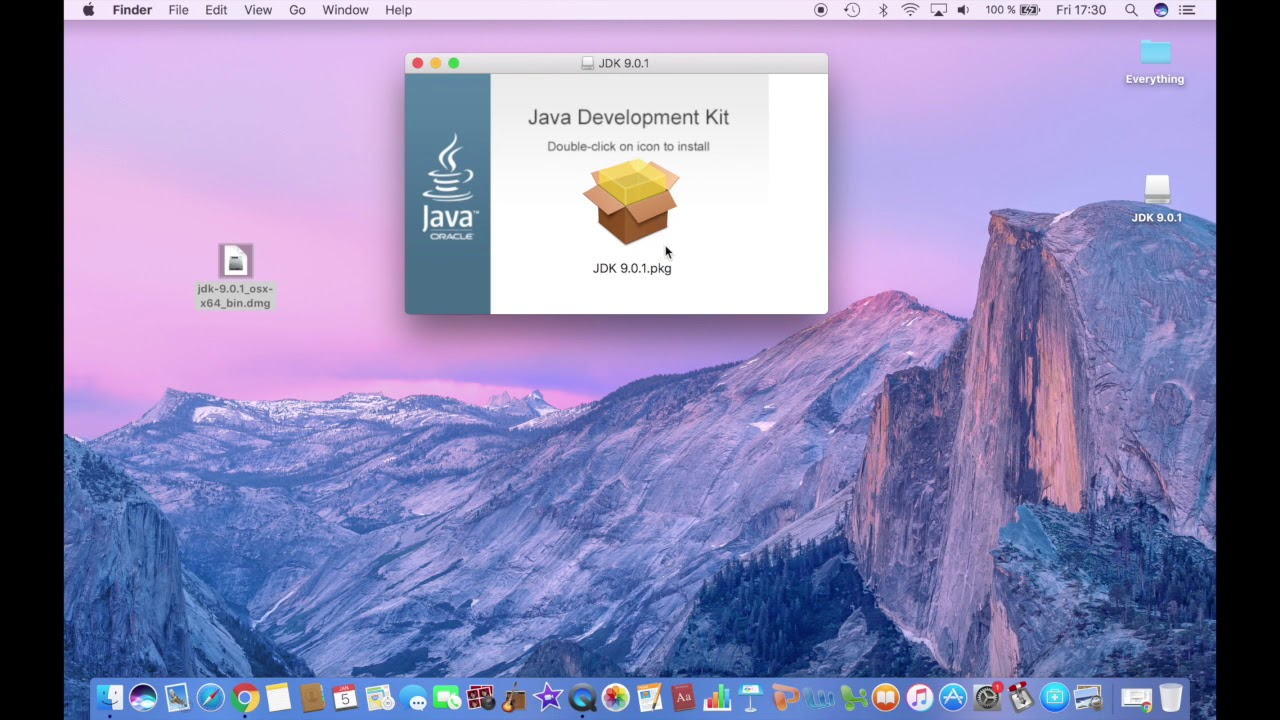Open Keynote from the Dock
1280x720 pixels.
750,697
